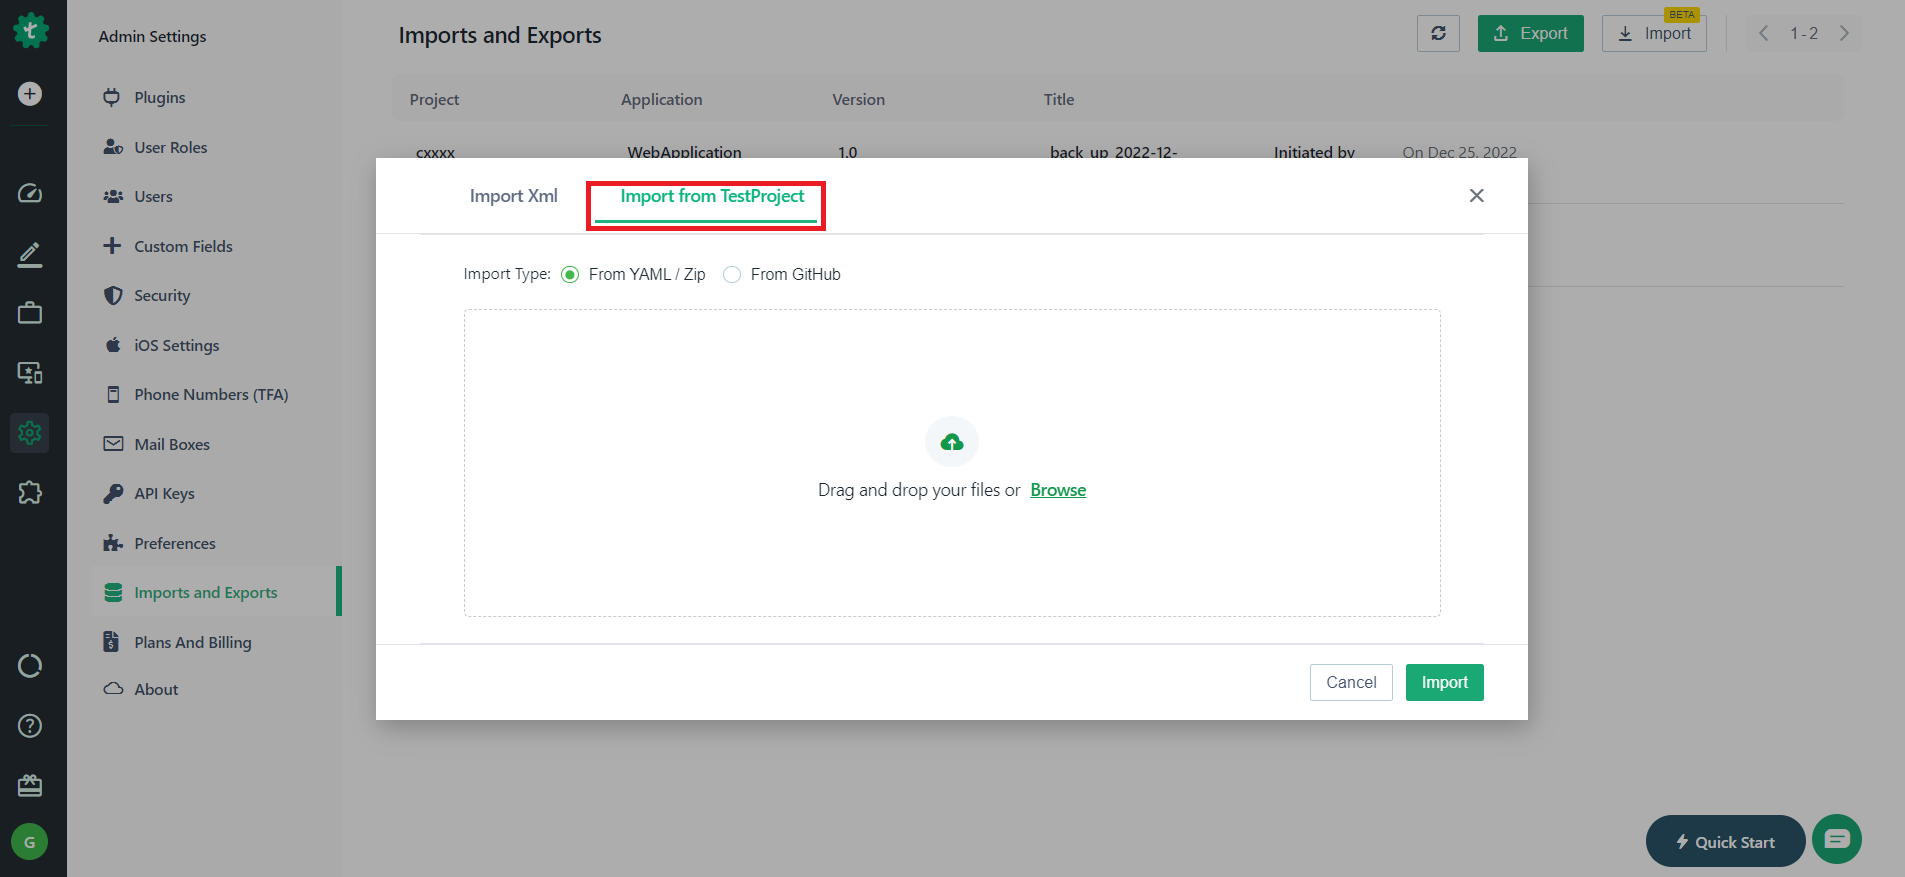This screenshot has width=1905, height=877.
Task: Click the file drag and drop area
Action: (x=952, y=463)
